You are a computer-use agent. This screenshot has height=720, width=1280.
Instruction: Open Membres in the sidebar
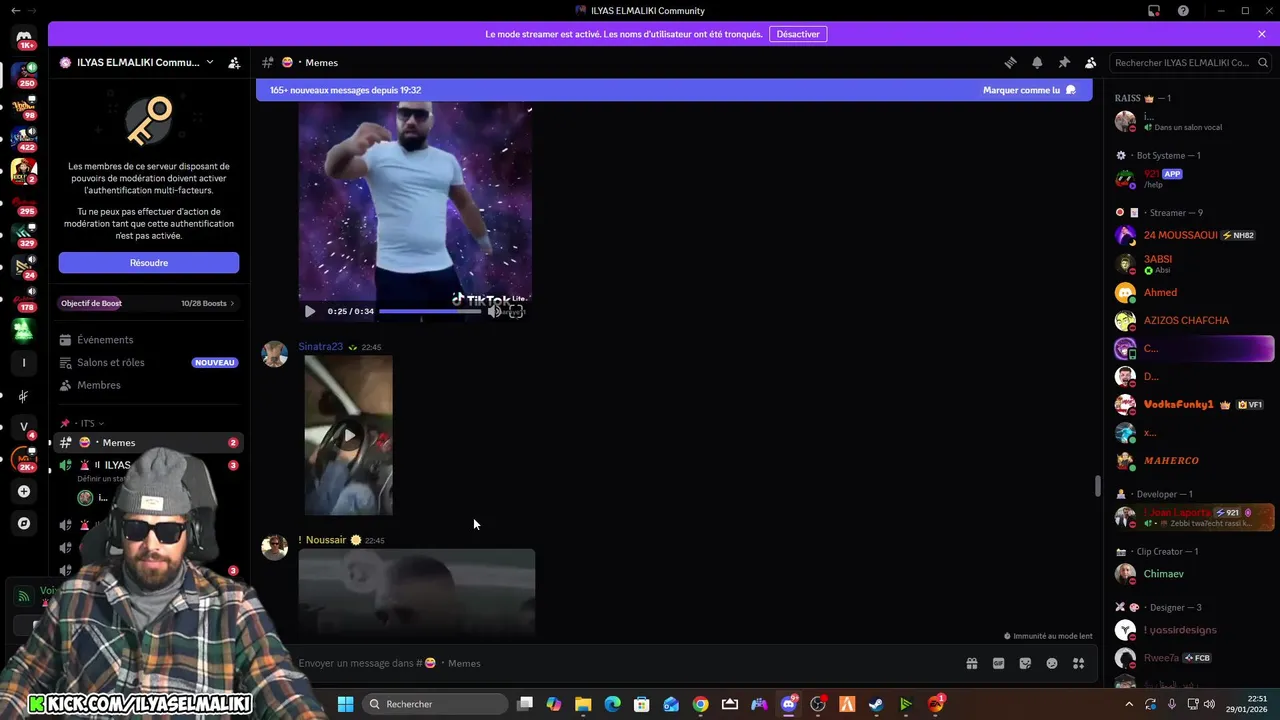(x=148, y=385)
